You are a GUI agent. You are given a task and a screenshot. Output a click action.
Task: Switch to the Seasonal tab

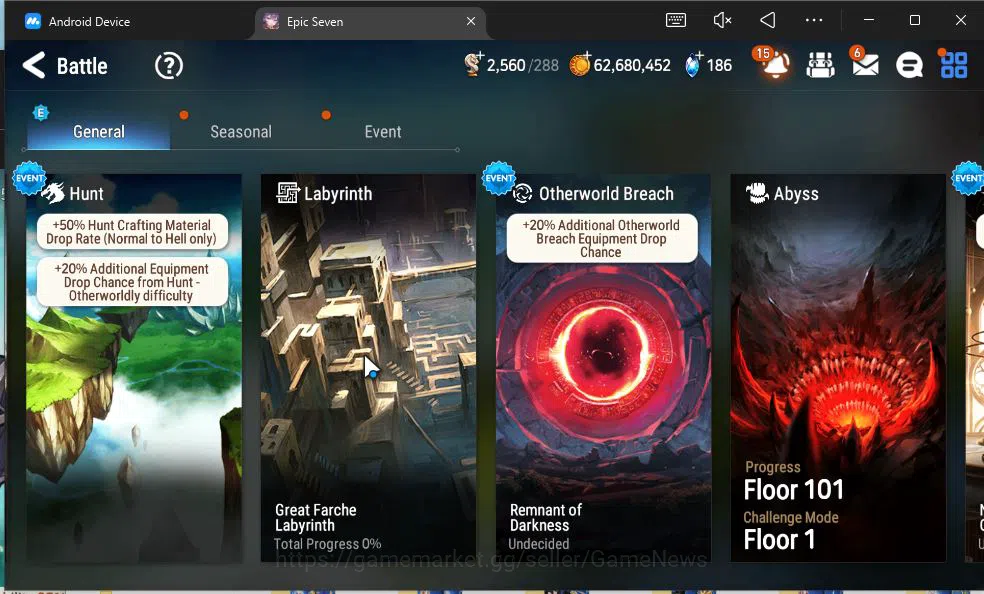pos(241,132)
